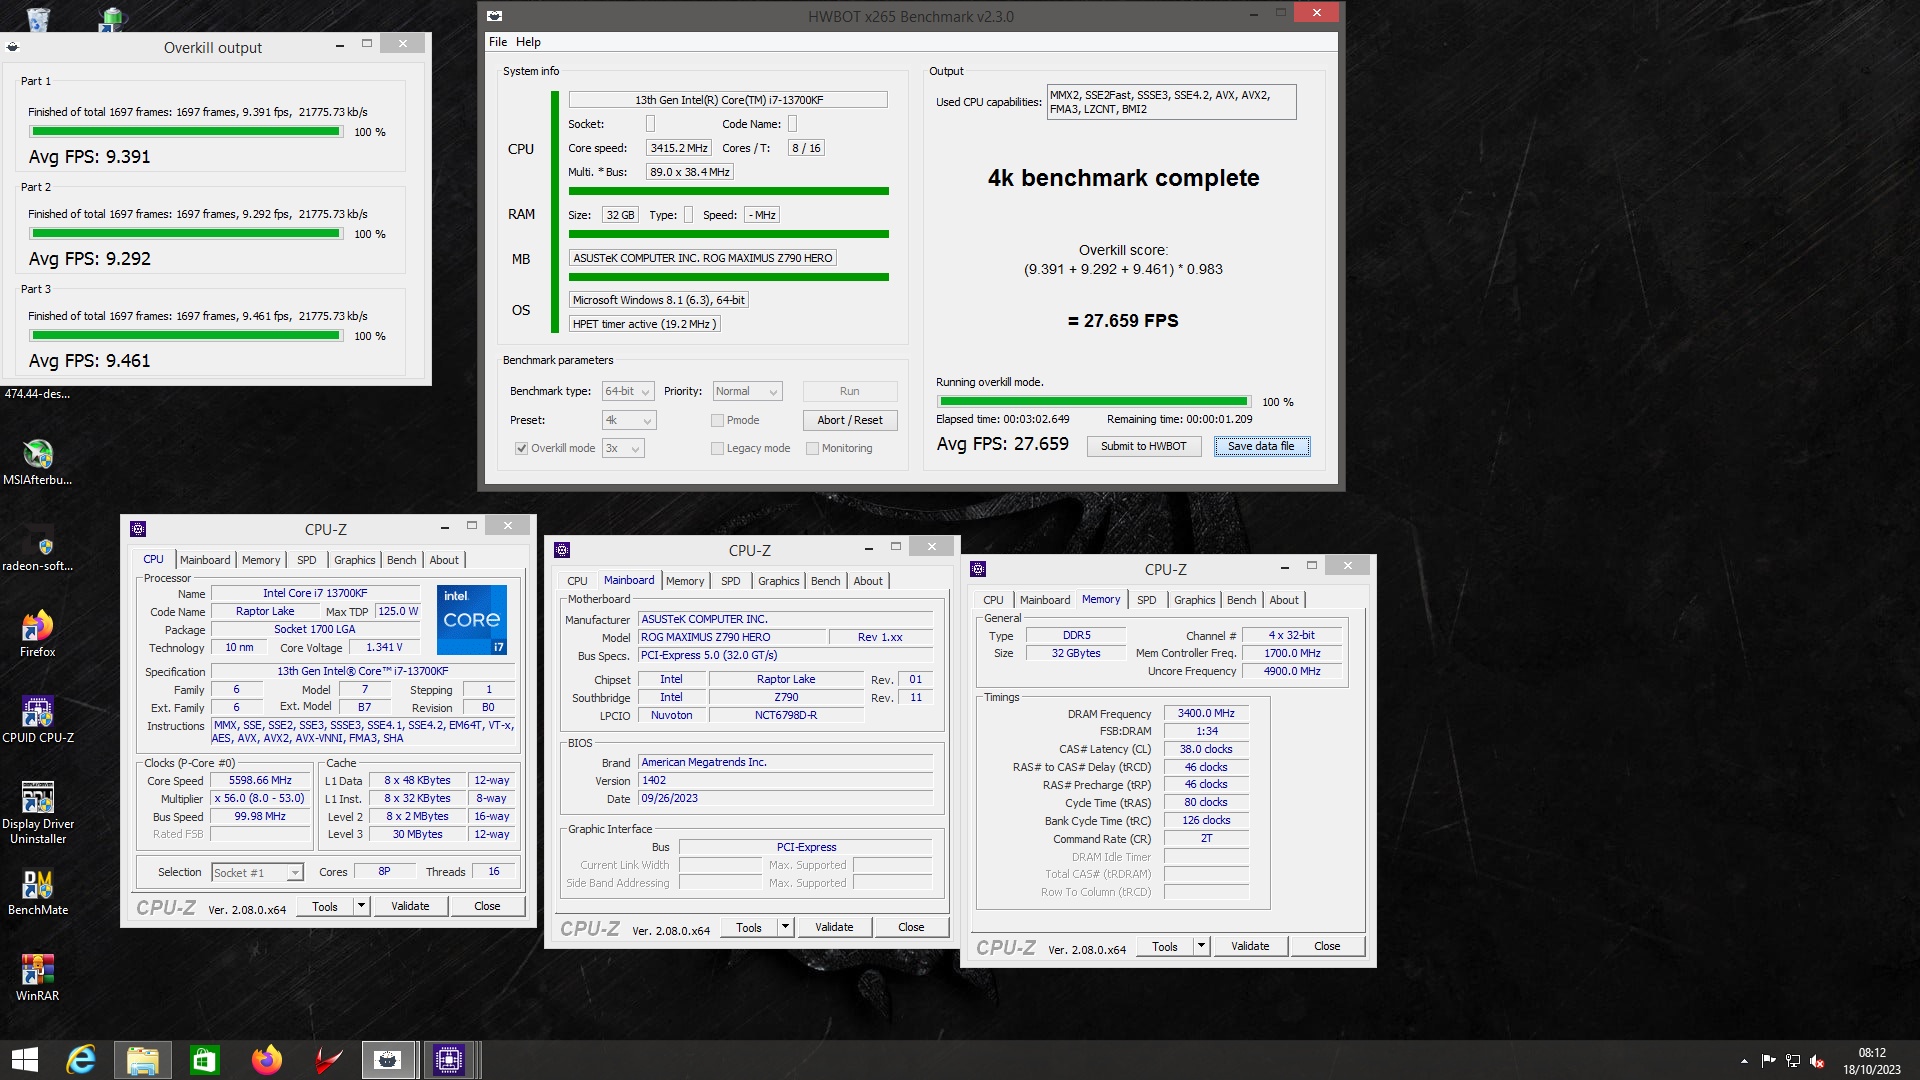1920x1080 pixels.
Task: Open the Windows Store taskbar icon
Action: click(205, 1060)
